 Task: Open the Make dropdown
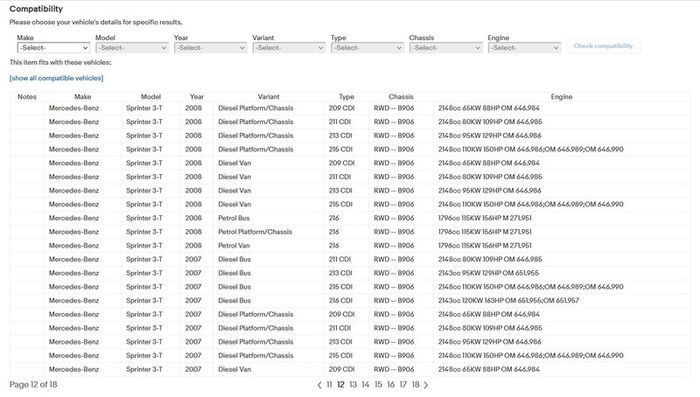pos(53,48)
